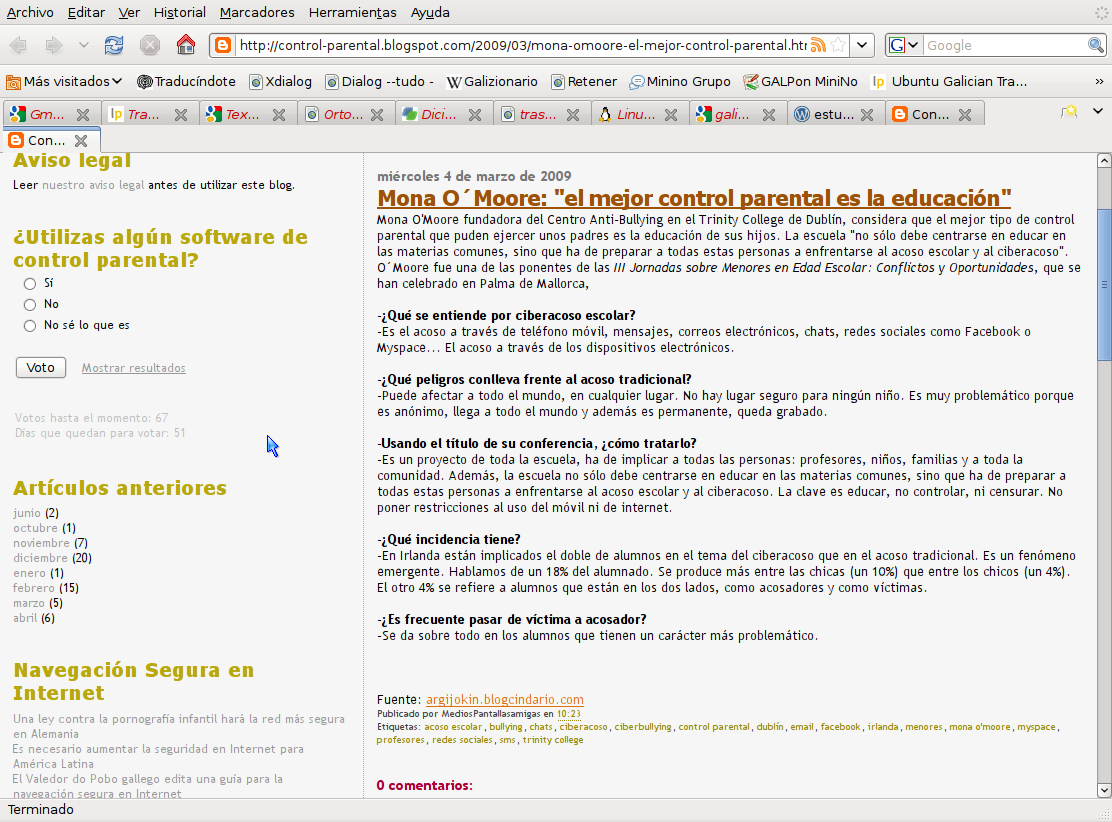Open the Traducíndote bookmark
This screenshot has width=1112, height=822.
pyautogui.click(x=187, y=82)
